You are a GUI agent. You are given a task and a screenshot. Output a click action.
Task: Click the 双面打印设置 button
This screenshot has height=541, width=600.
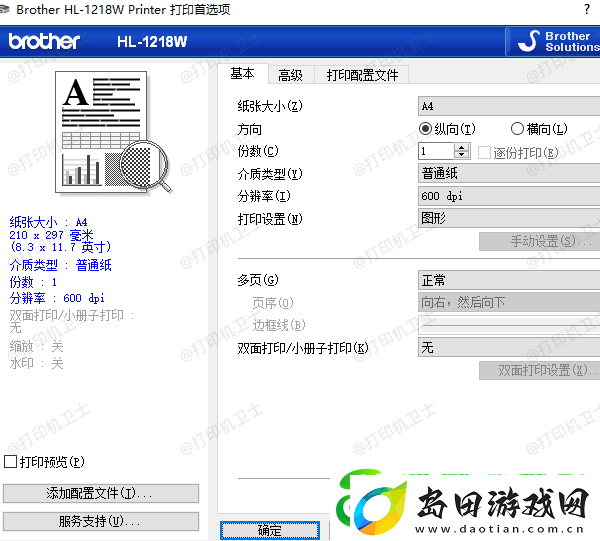coord(540,370)
